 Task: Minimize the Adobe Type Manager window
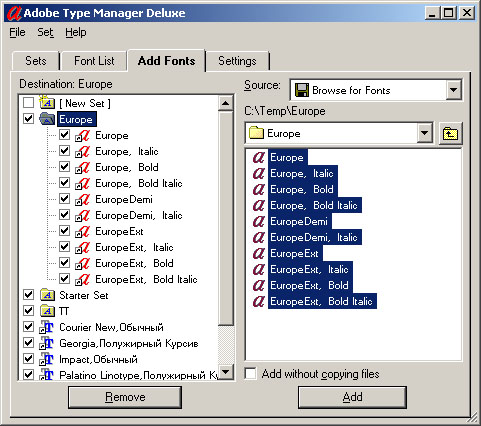[432, 13]
